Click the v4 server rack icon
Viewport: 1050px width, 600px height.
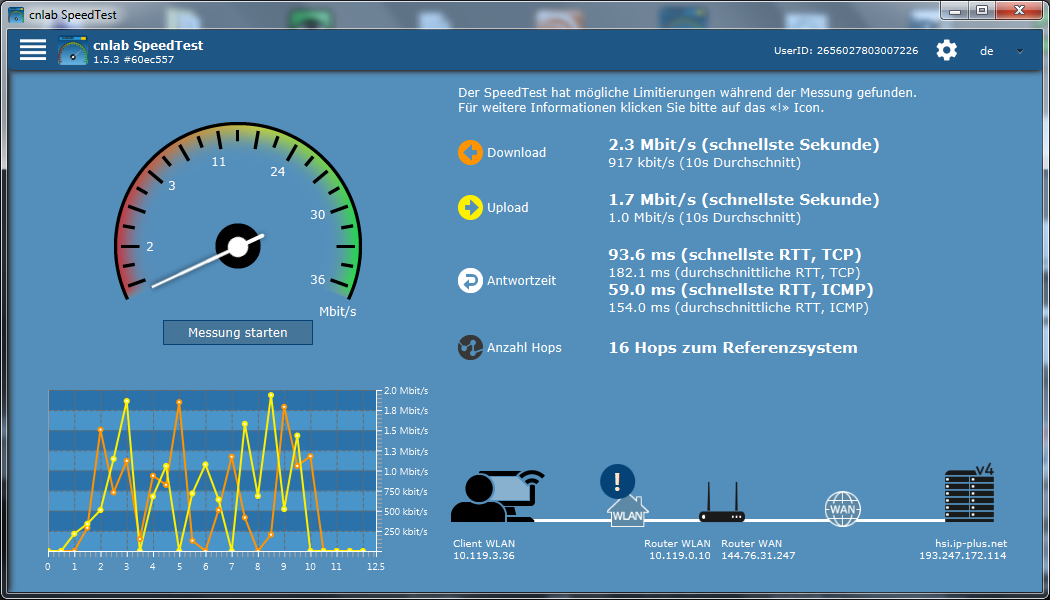[x=969, y=495]
